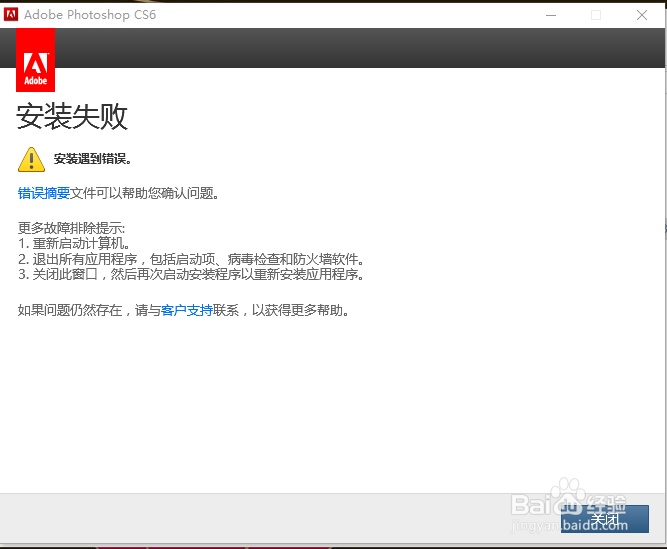The height and width of the screenshot is (549, 667).
Task: Click the line starting 2. 退出所有应用程序
Action: click(191, 259)
